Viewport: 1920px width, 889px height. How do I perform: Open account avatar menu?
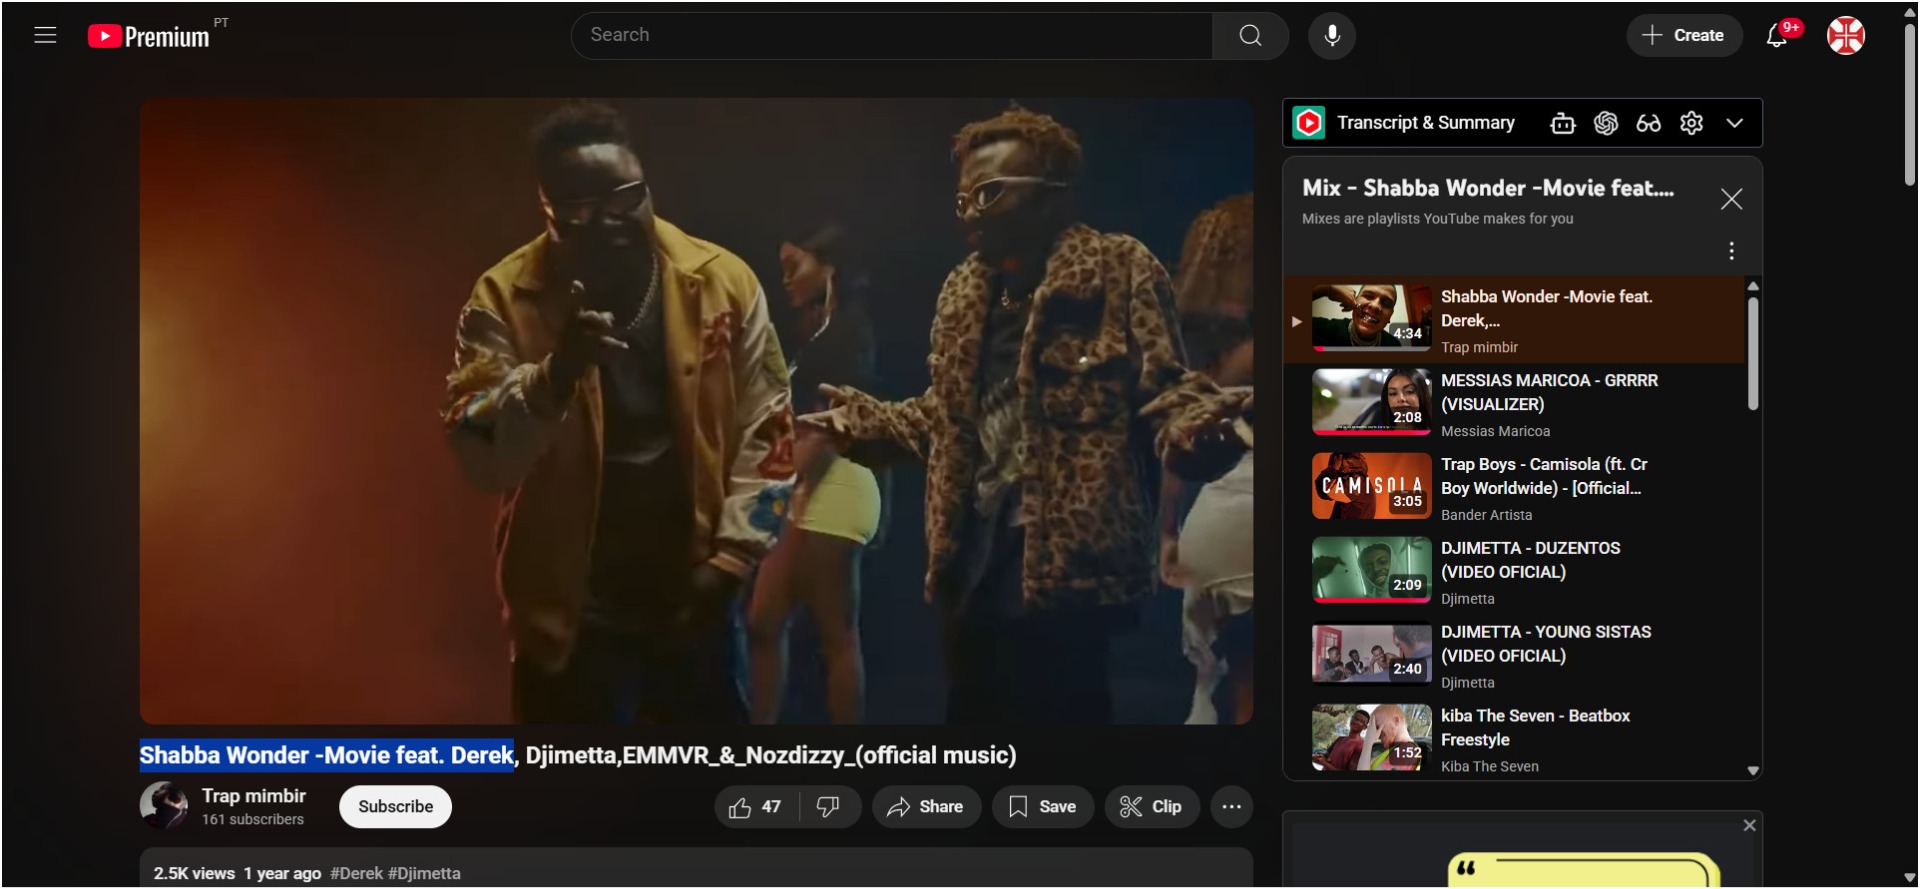click(1846, 36)
